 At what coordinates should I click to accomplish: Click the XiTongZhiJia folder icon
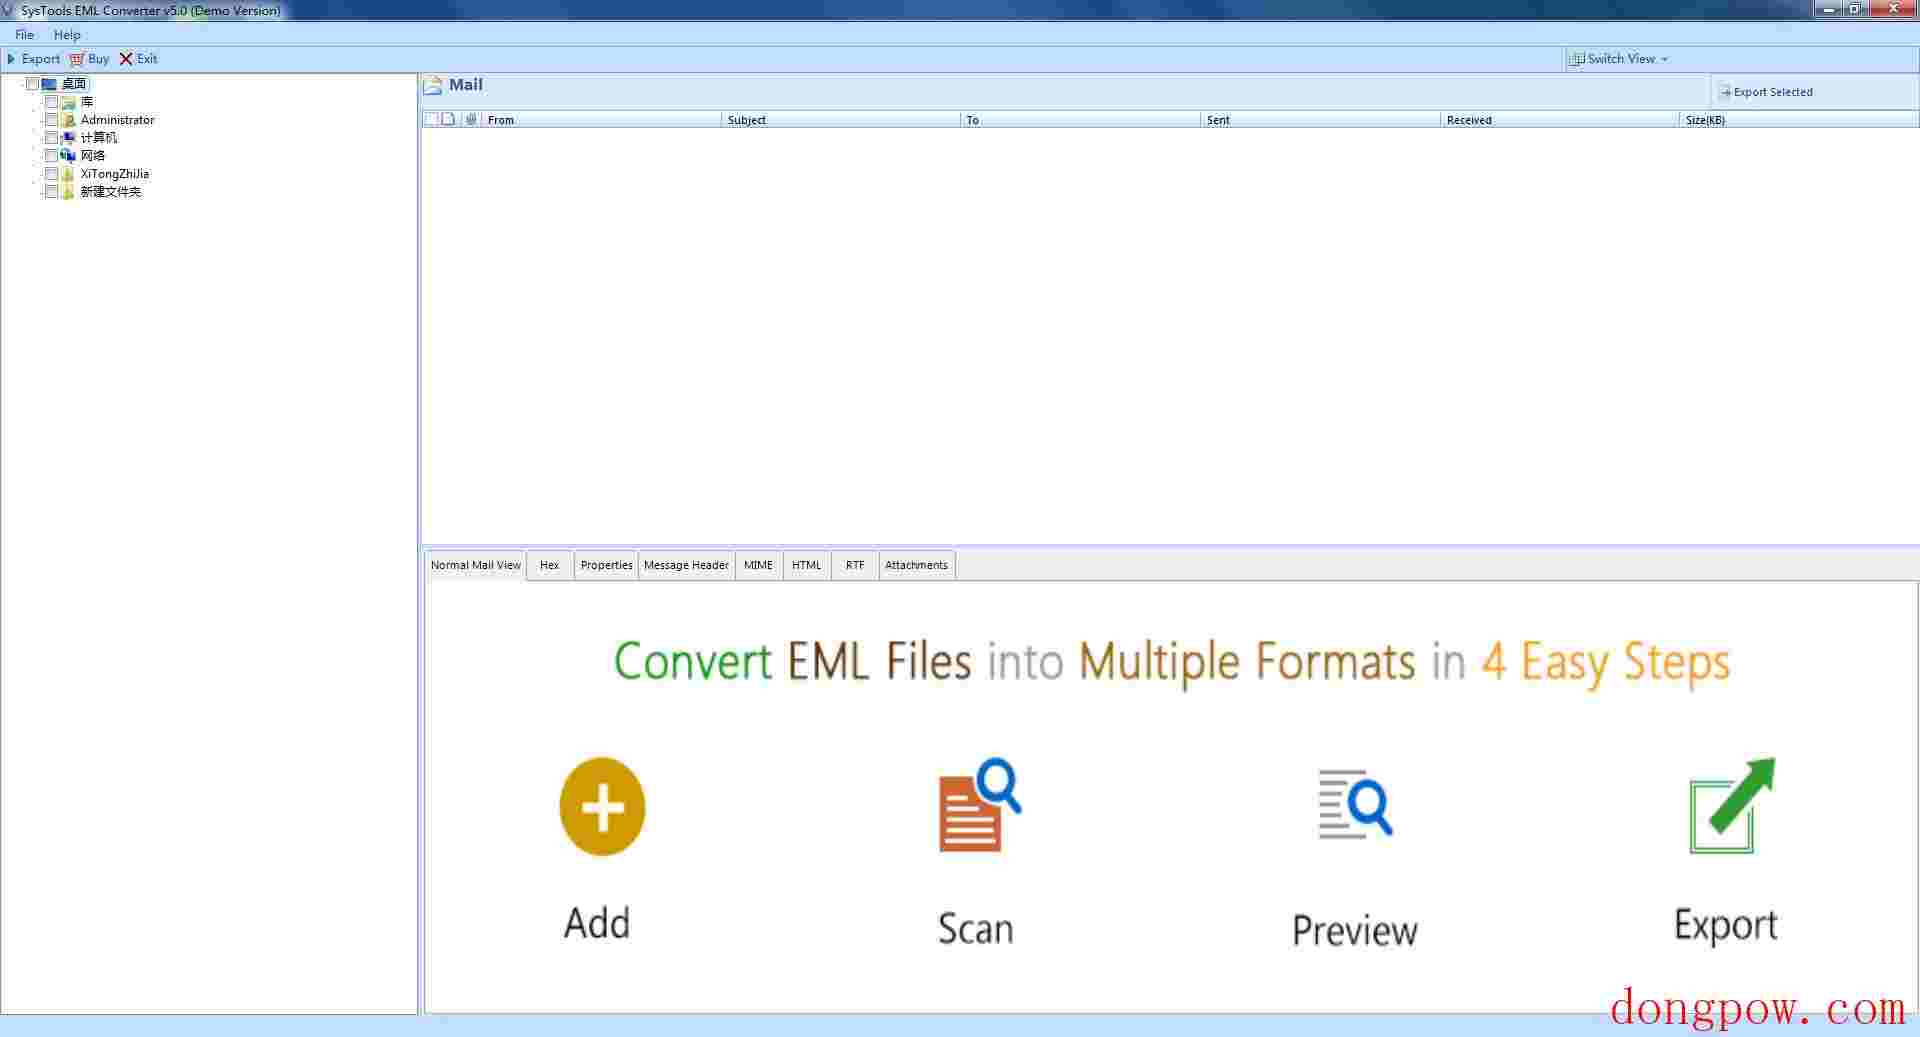[68, 174]
